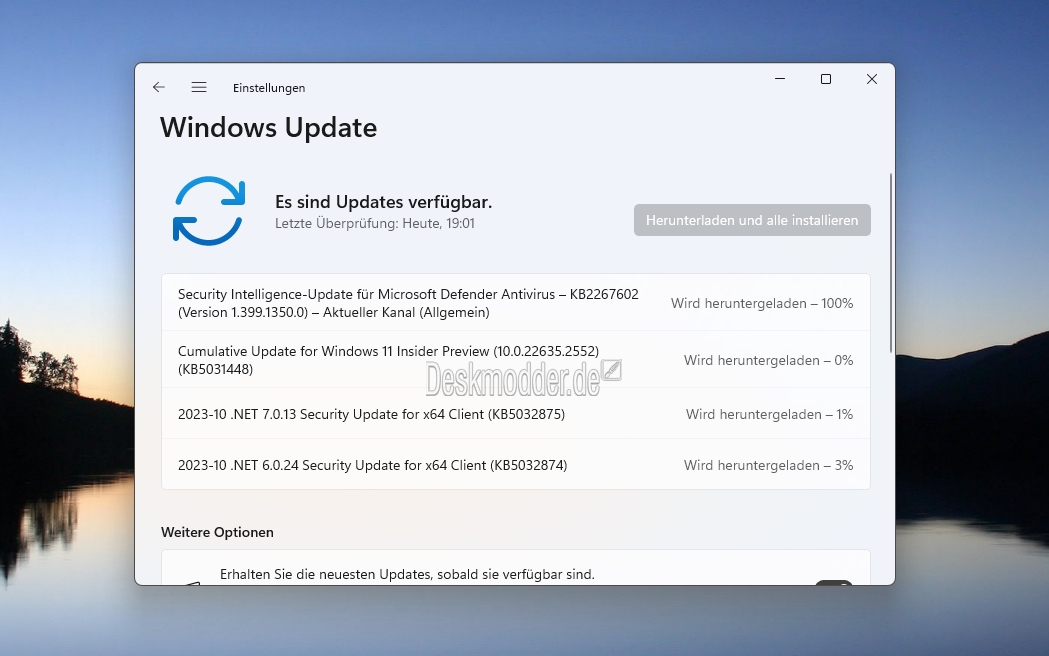Go back with the arrow icon
Viewport: 1049px width, 656px height.
coord(159,87)
